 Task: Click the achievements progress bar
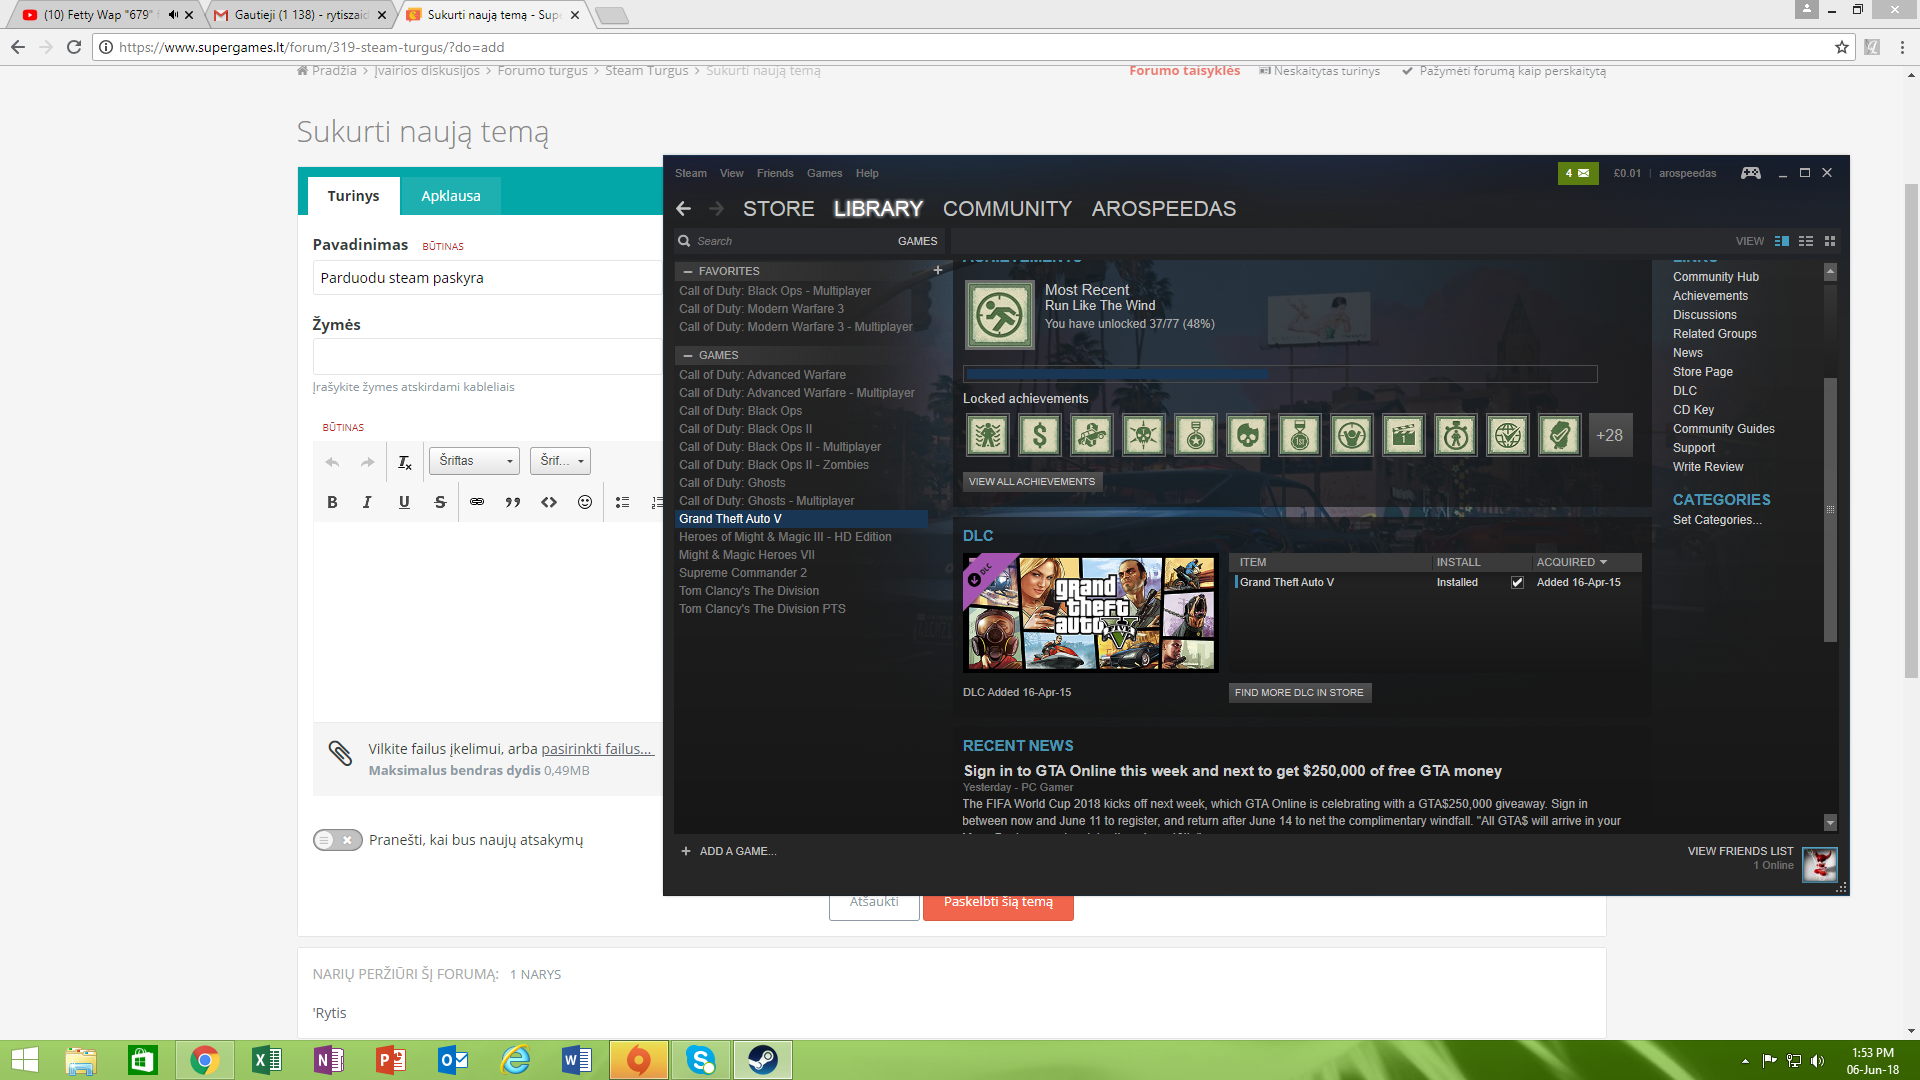1280,374
